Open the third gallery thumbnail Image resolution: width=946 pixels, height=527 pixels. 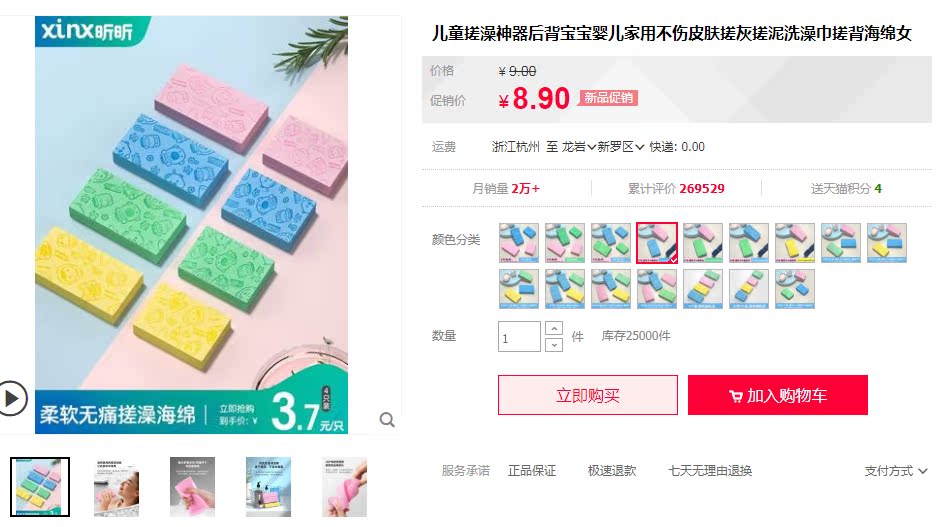coord(192,487)
